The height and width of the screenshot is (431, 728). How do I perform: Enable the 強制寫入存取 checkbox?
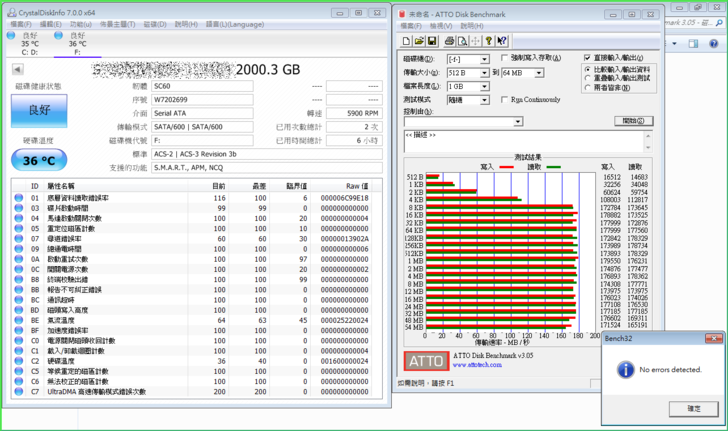tap(503, 59)
